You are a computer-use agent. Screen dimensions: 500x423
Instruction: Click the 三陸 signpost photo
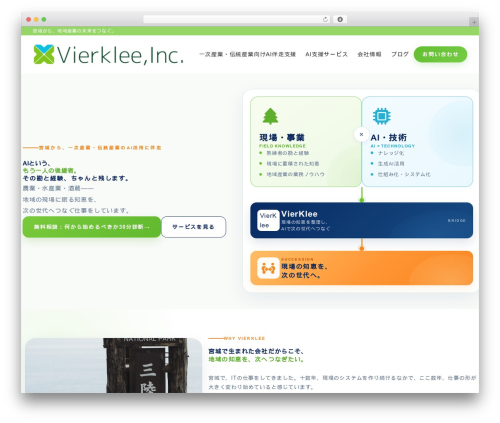point(113,365)
